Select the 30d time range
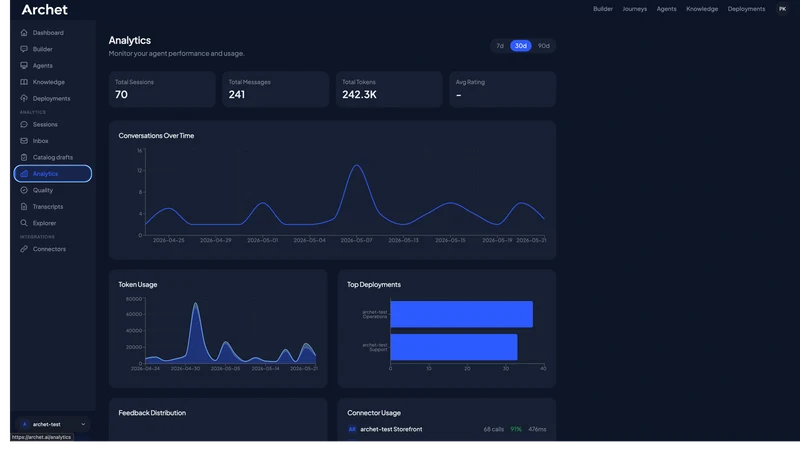The image size is (800, 450). click(x=520, y=46)
